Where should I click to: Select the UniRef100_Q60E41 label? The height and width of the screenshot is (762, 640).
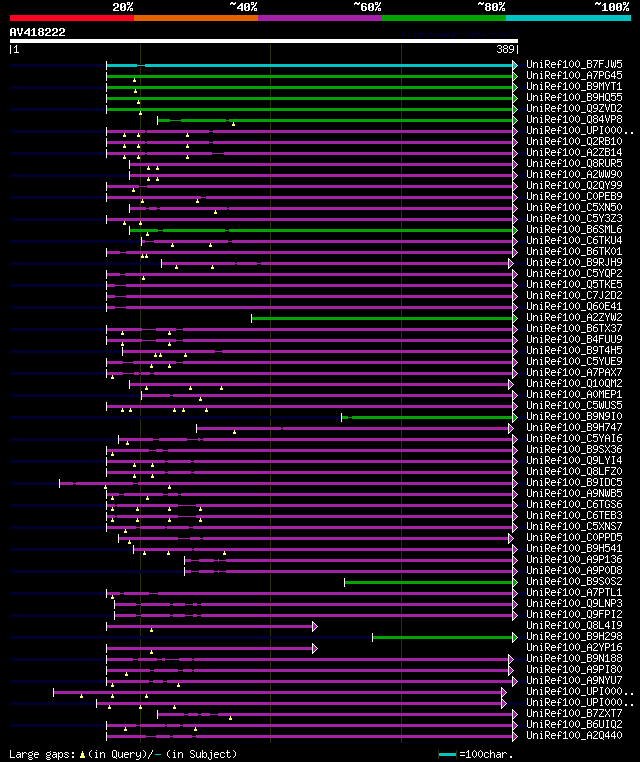tap(574, 306)
